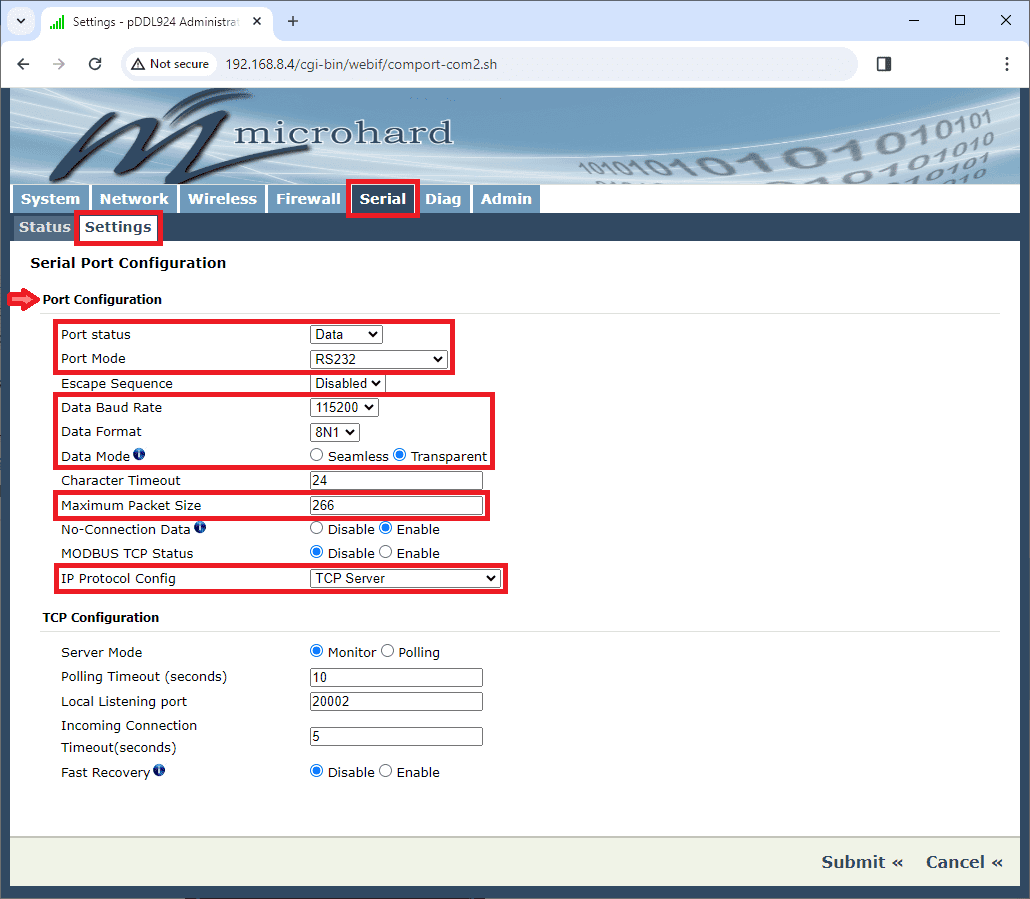
Task: Open the tab search chevron button
Action: 20,21
